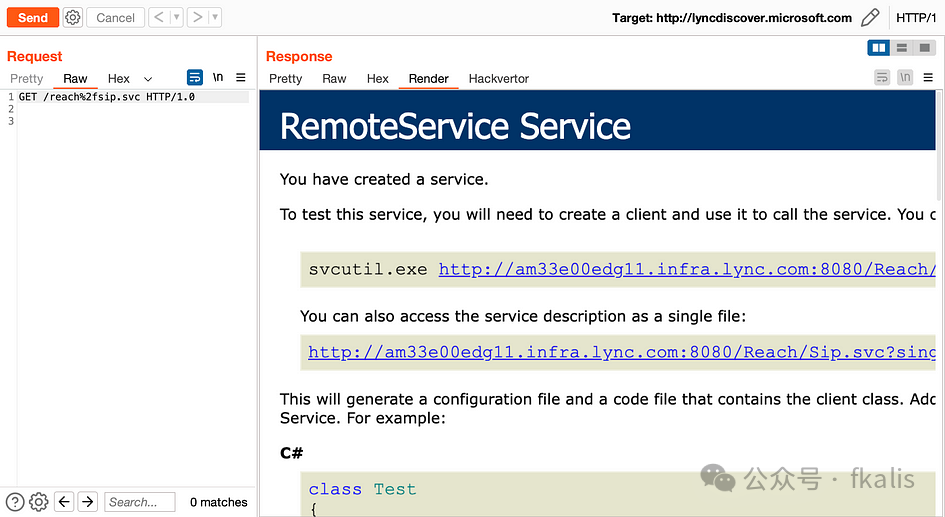Click the C# heading
The width and height of the screenshot is (945, 517).
[292, 453]
